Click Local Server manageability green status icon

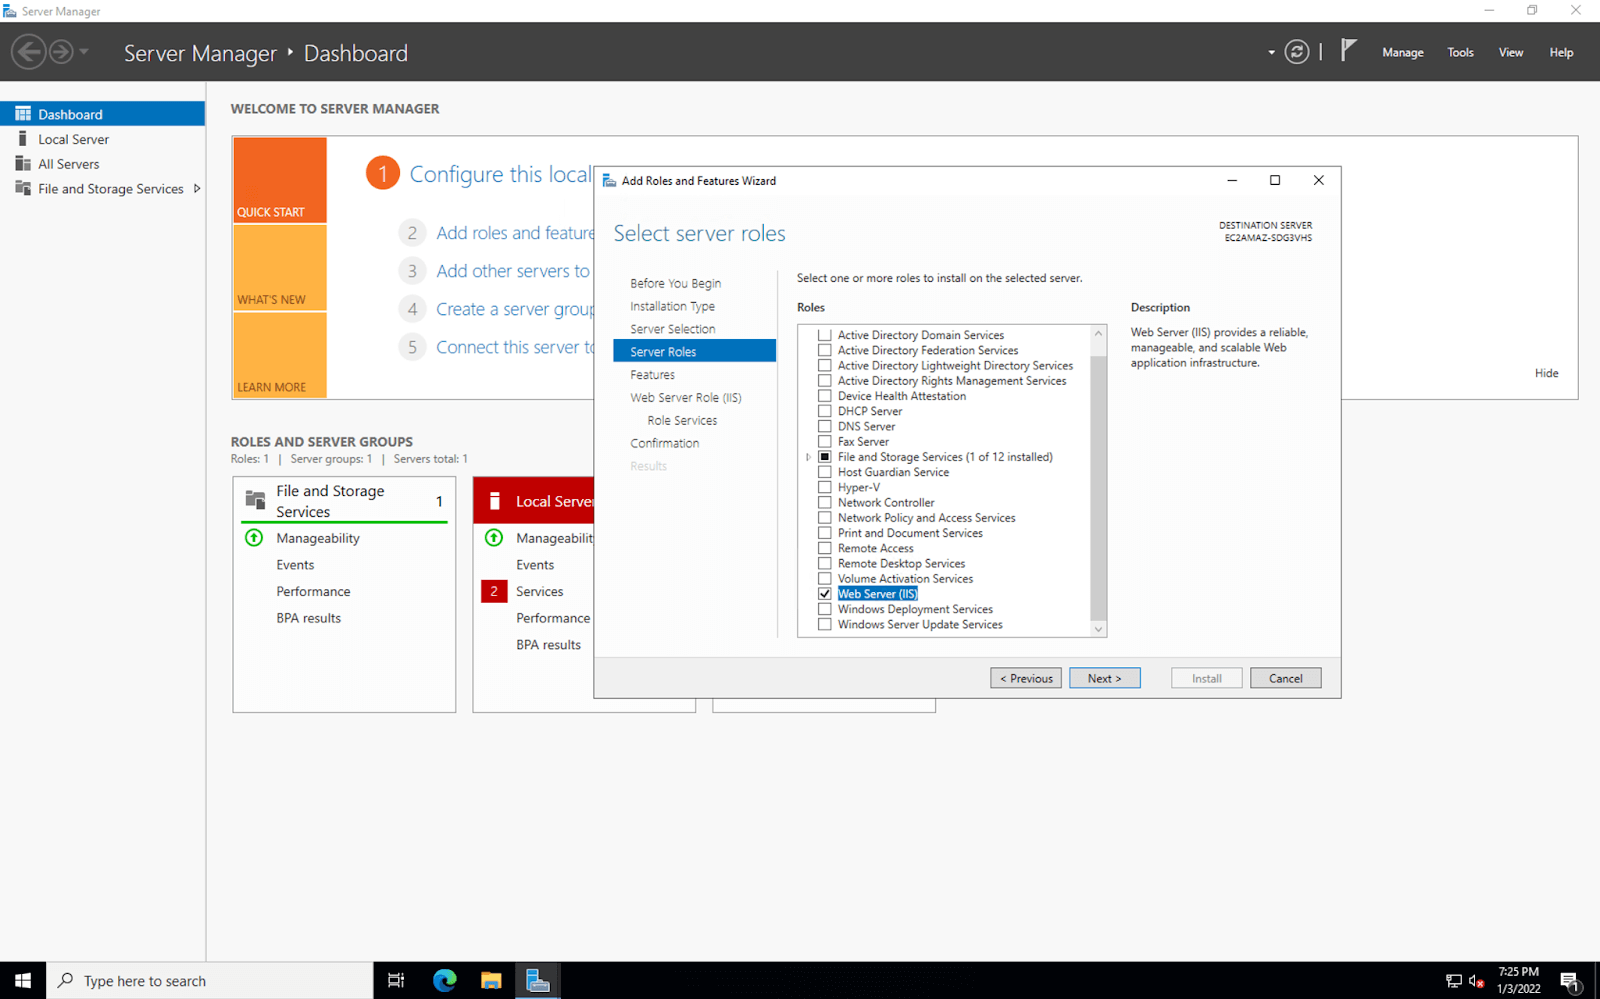point(494,538)
